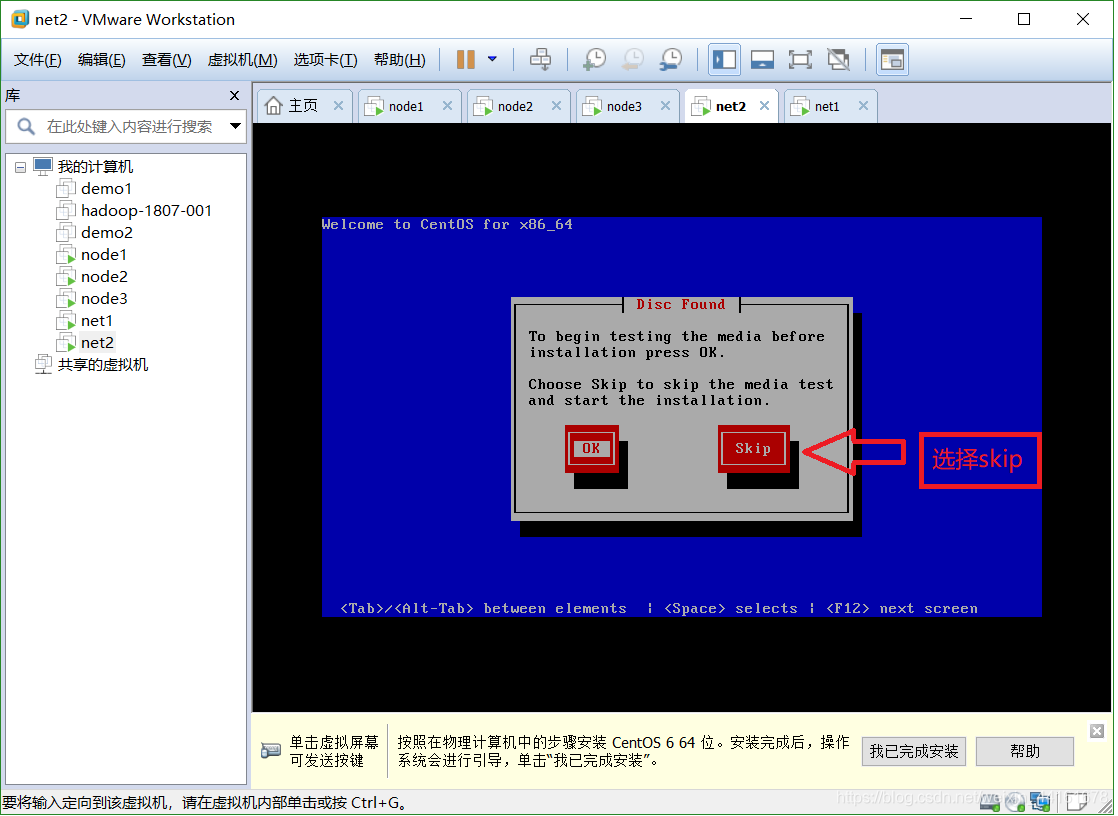Viewport: 1118px width, 816px height.
Task: Open the snapshot manager icon
Action: tap(671, 59)
